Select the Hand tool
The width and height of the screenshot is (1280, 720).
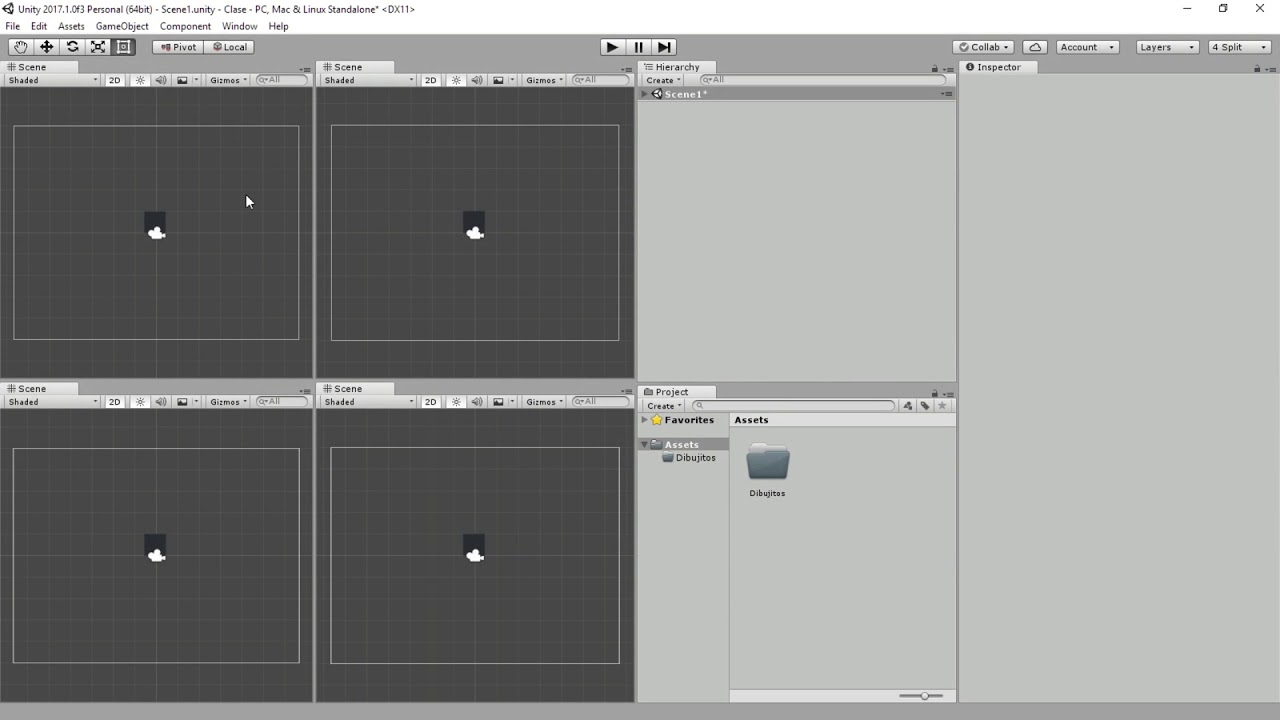point(21,47)
